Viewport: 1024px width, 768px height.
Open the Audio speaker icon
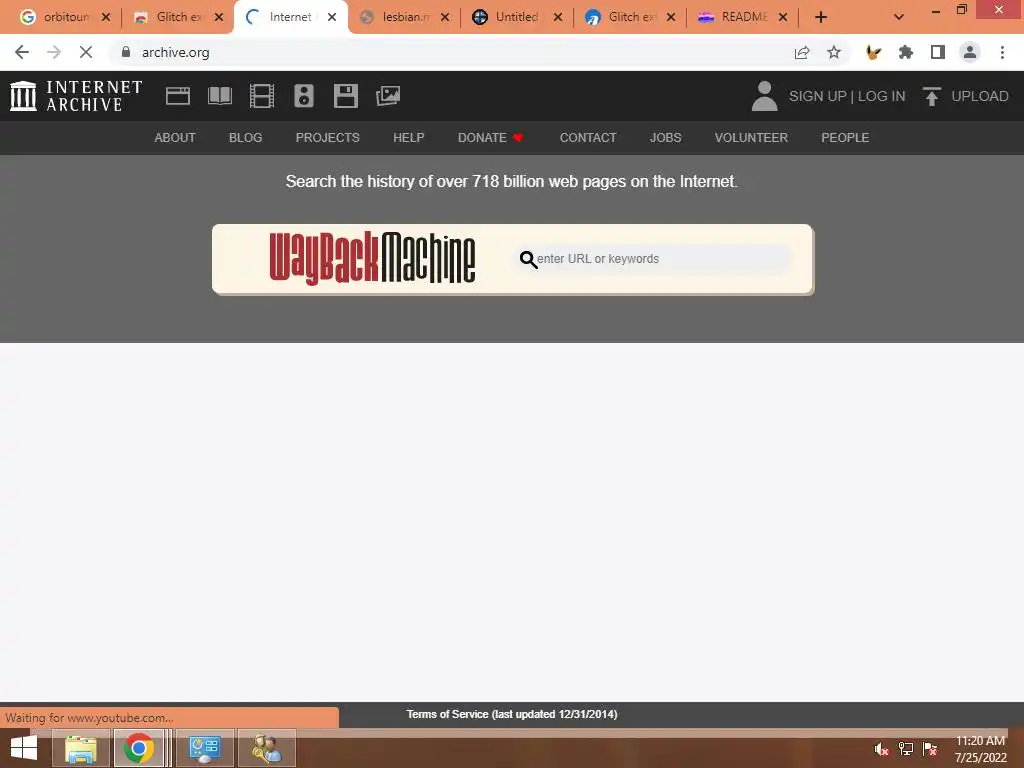[304, 96]
